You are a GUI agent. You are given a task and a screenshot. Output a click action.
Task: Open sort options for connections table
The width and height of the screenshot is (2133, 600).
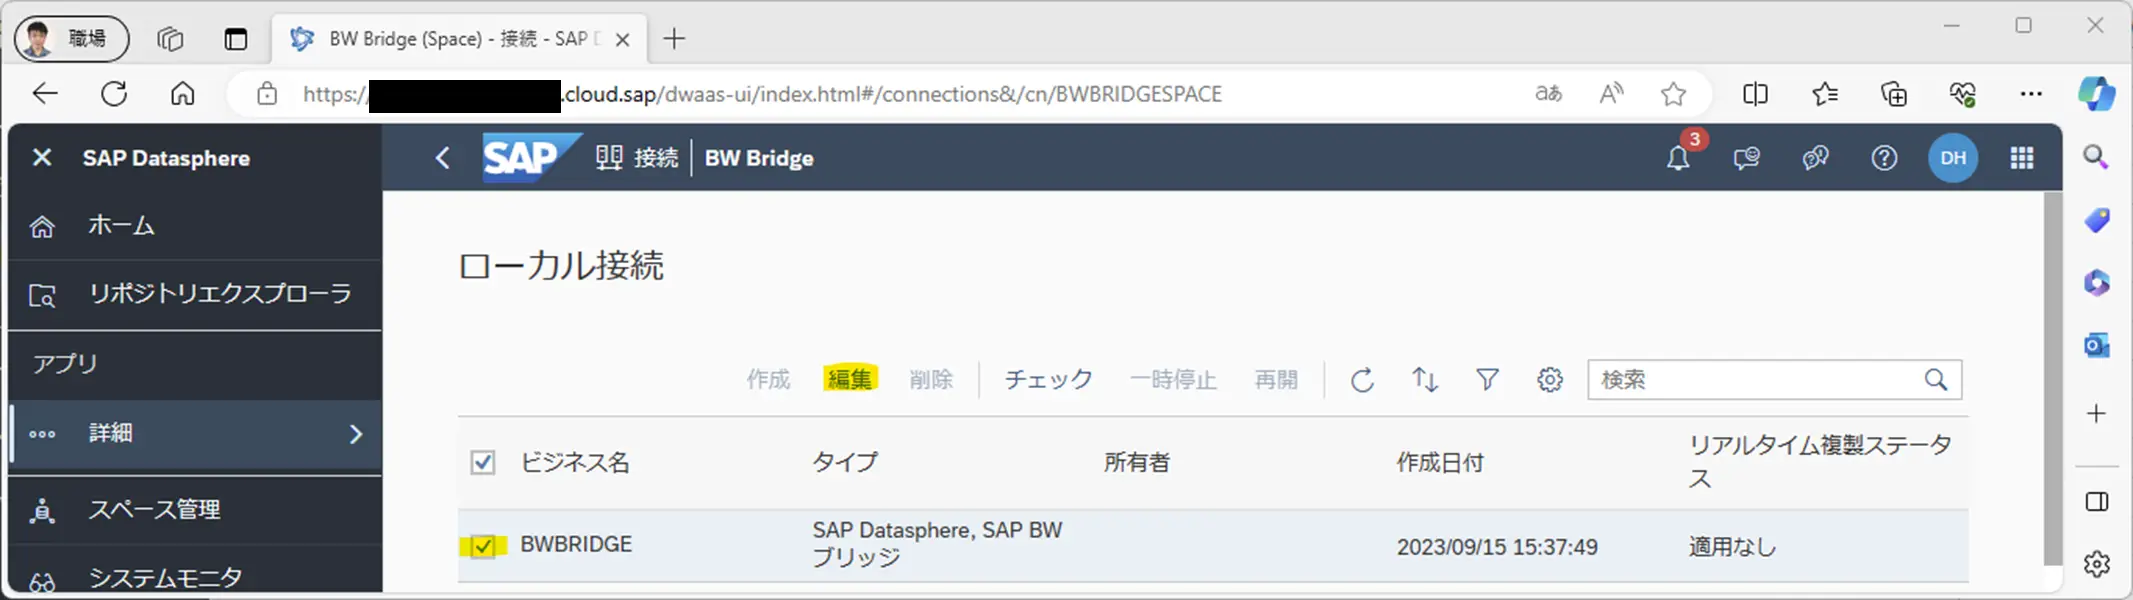pos(1425,380)
